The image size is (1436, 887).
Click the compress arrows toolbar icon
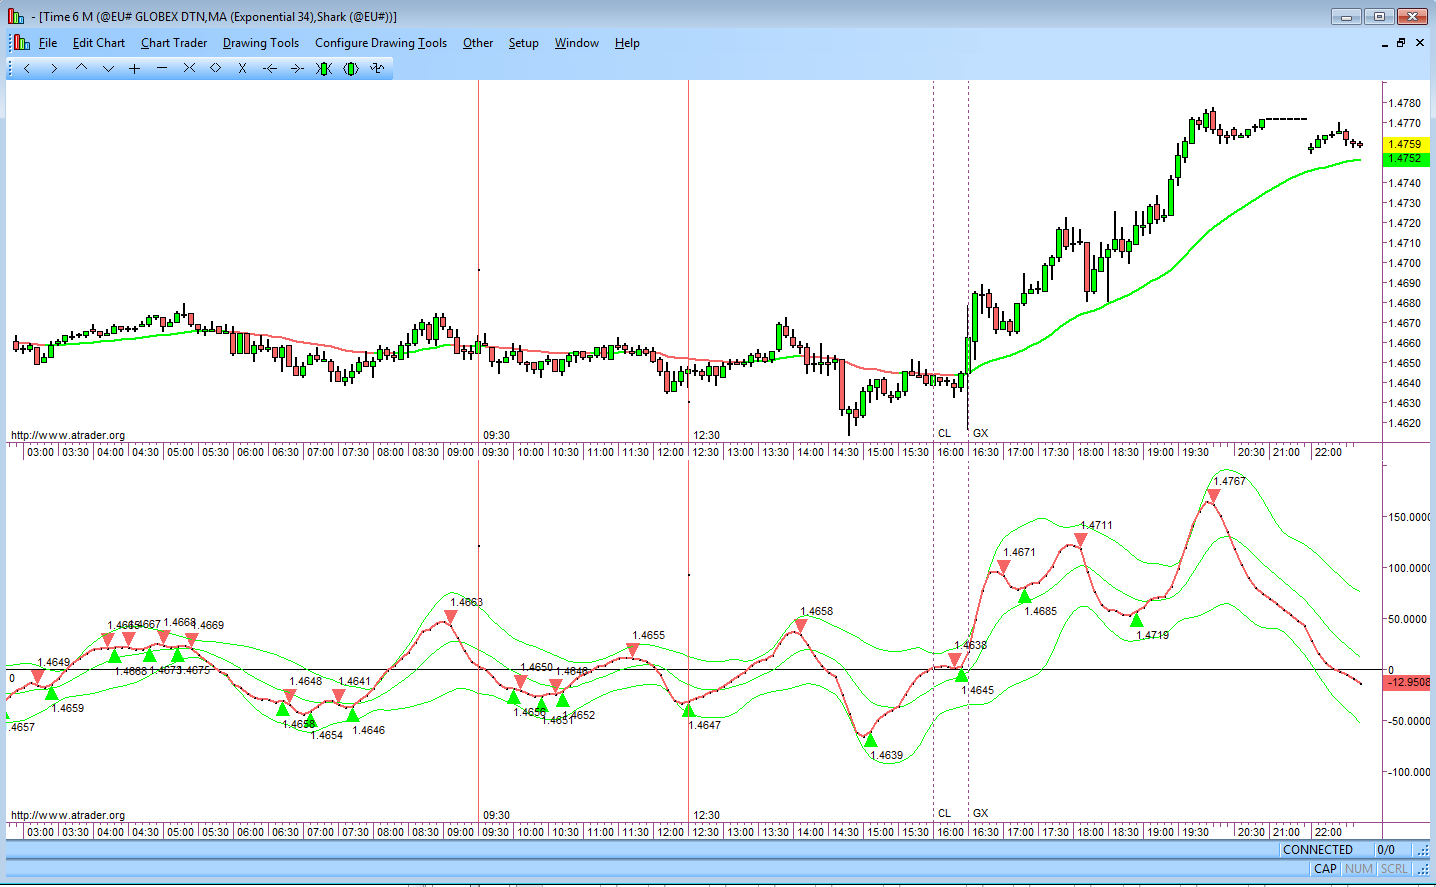coord(189,68)
